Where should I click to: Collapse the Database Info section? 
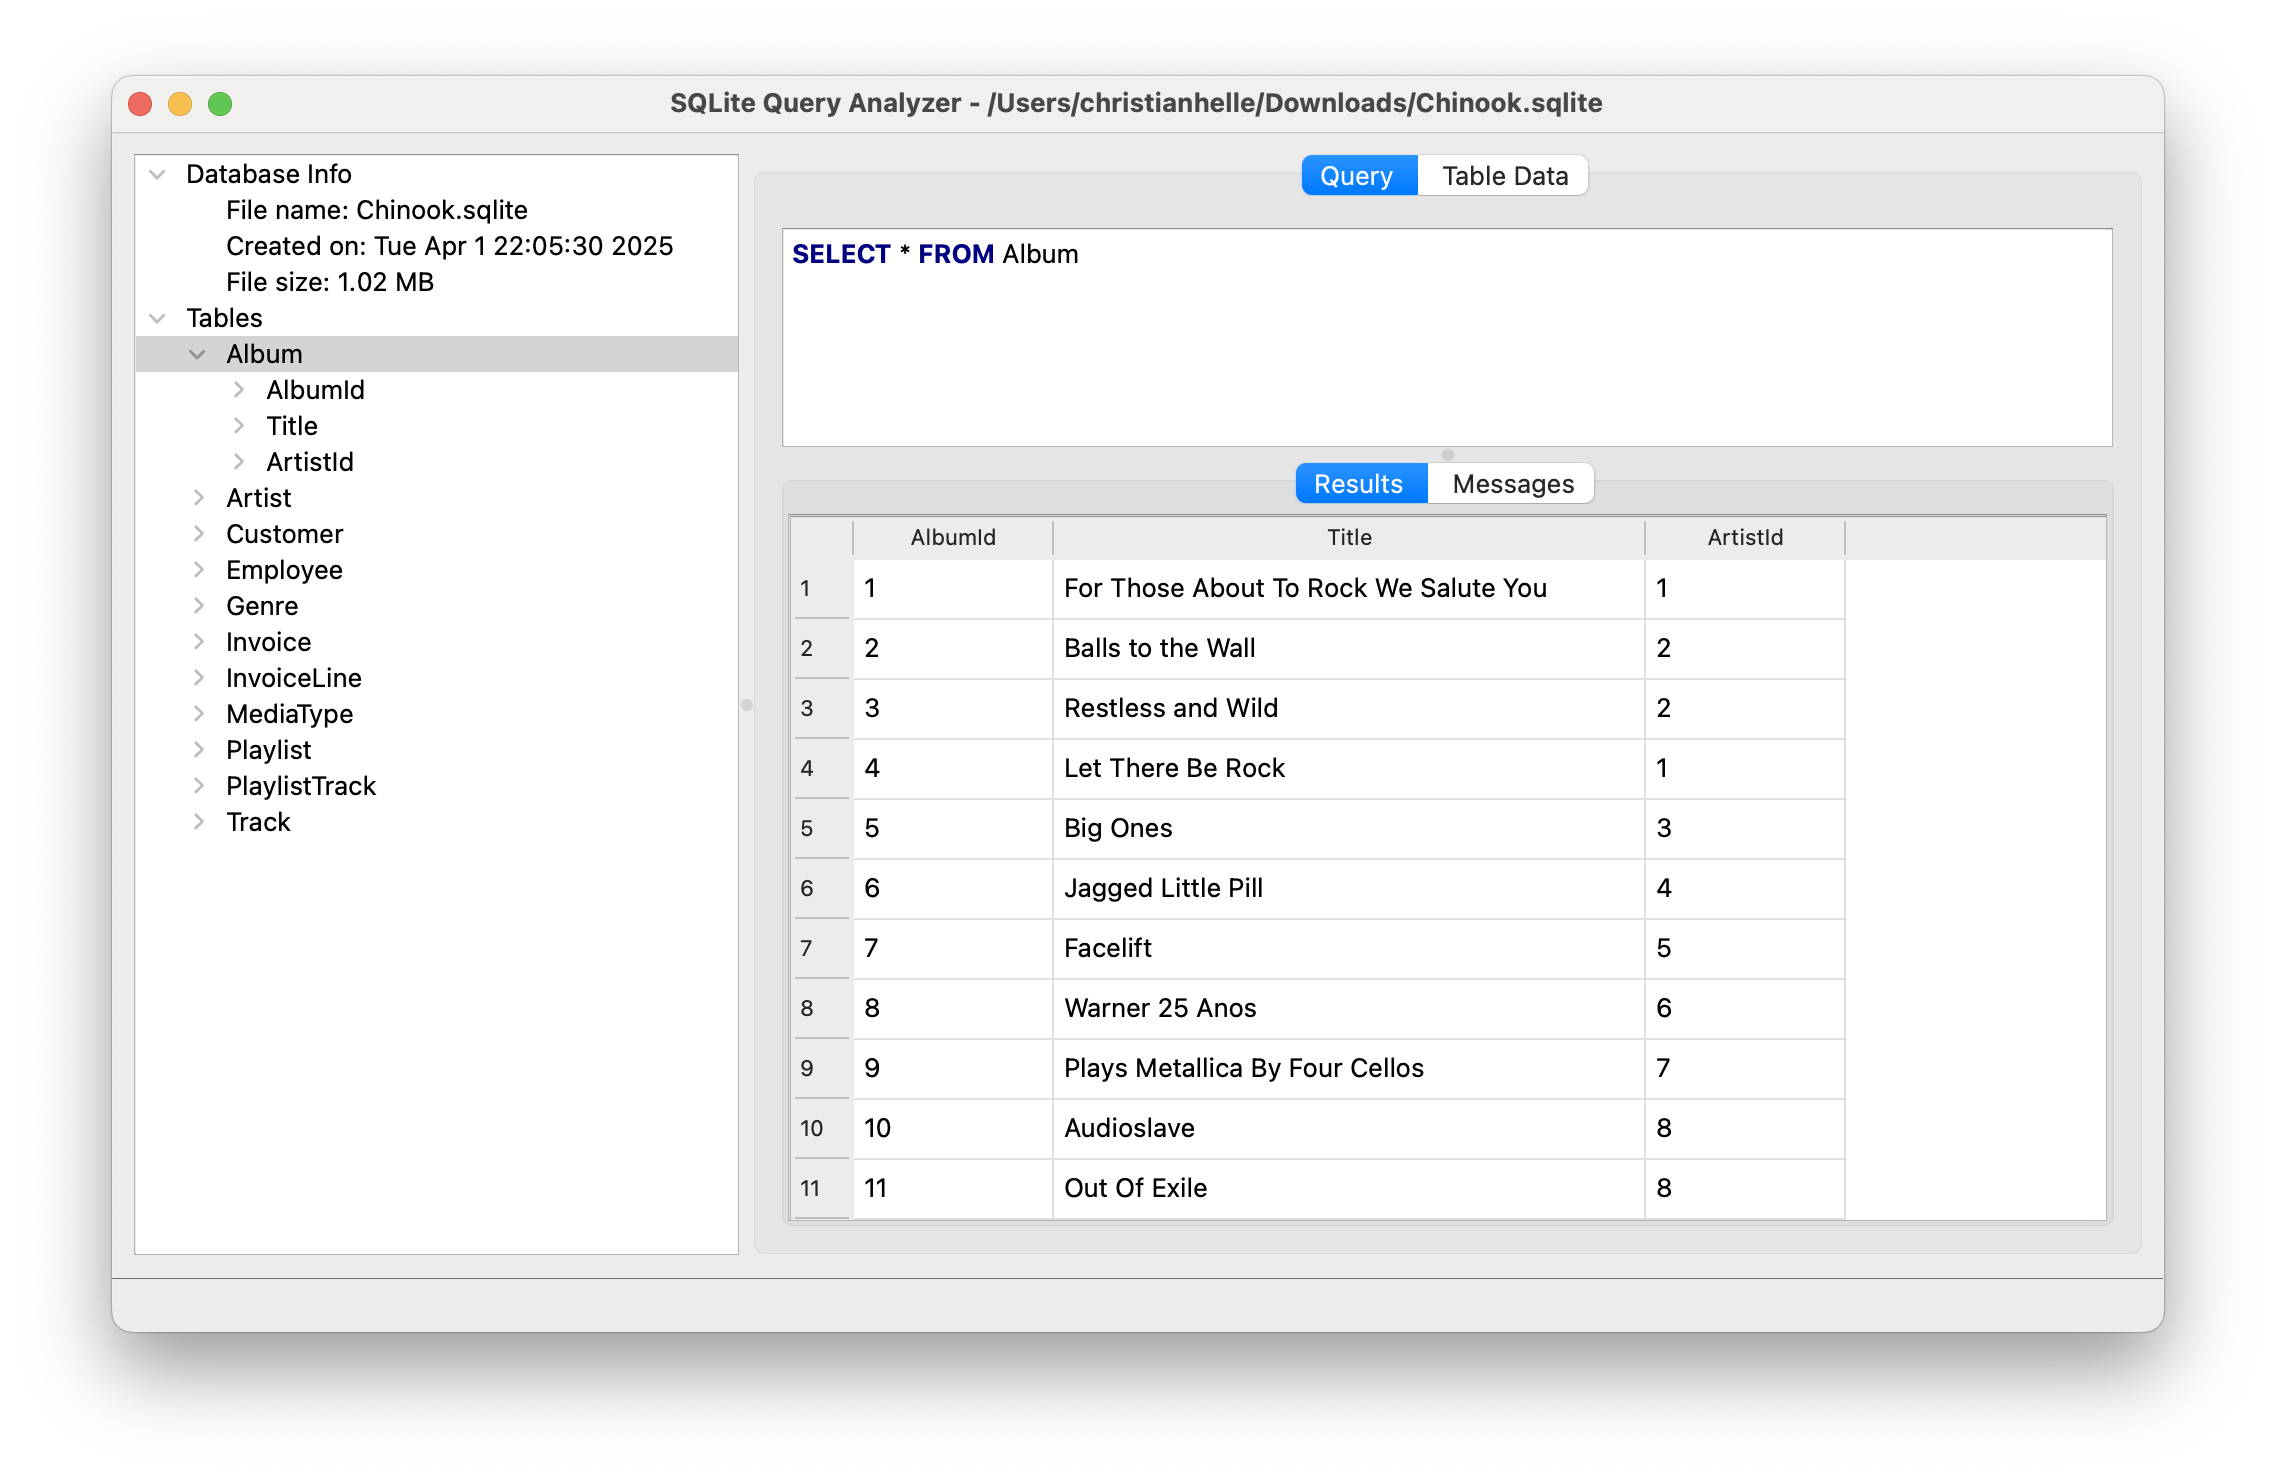click(157, 173)
